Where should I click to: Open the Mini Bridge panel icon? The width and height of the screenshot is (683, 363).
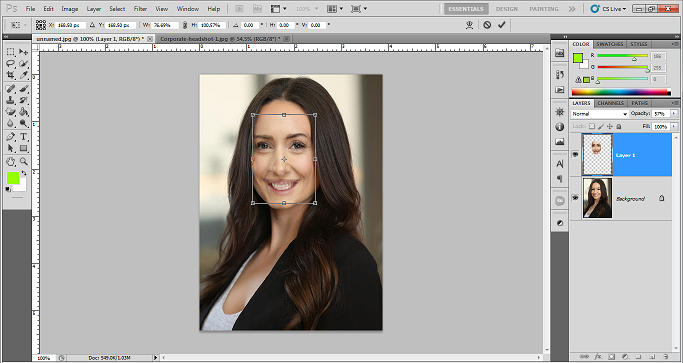click(x=560, y=53)
